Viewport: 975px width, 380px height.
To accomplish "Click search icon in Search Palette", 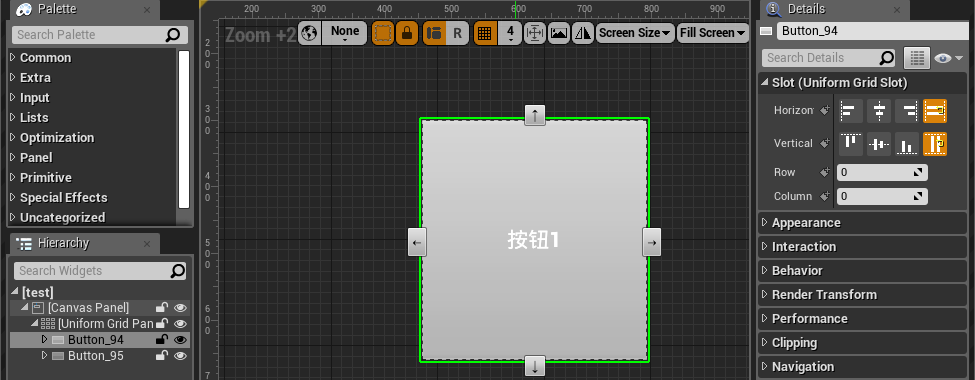I will click(x=173, y=35).
